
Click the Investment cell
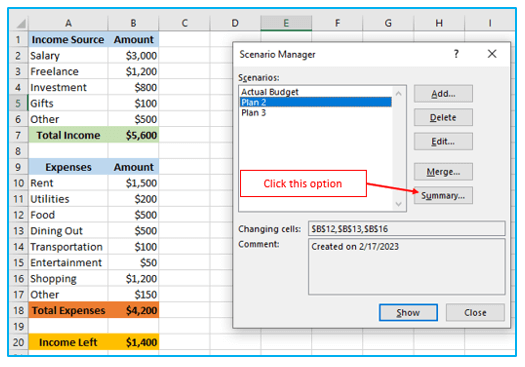pos(68,87)
